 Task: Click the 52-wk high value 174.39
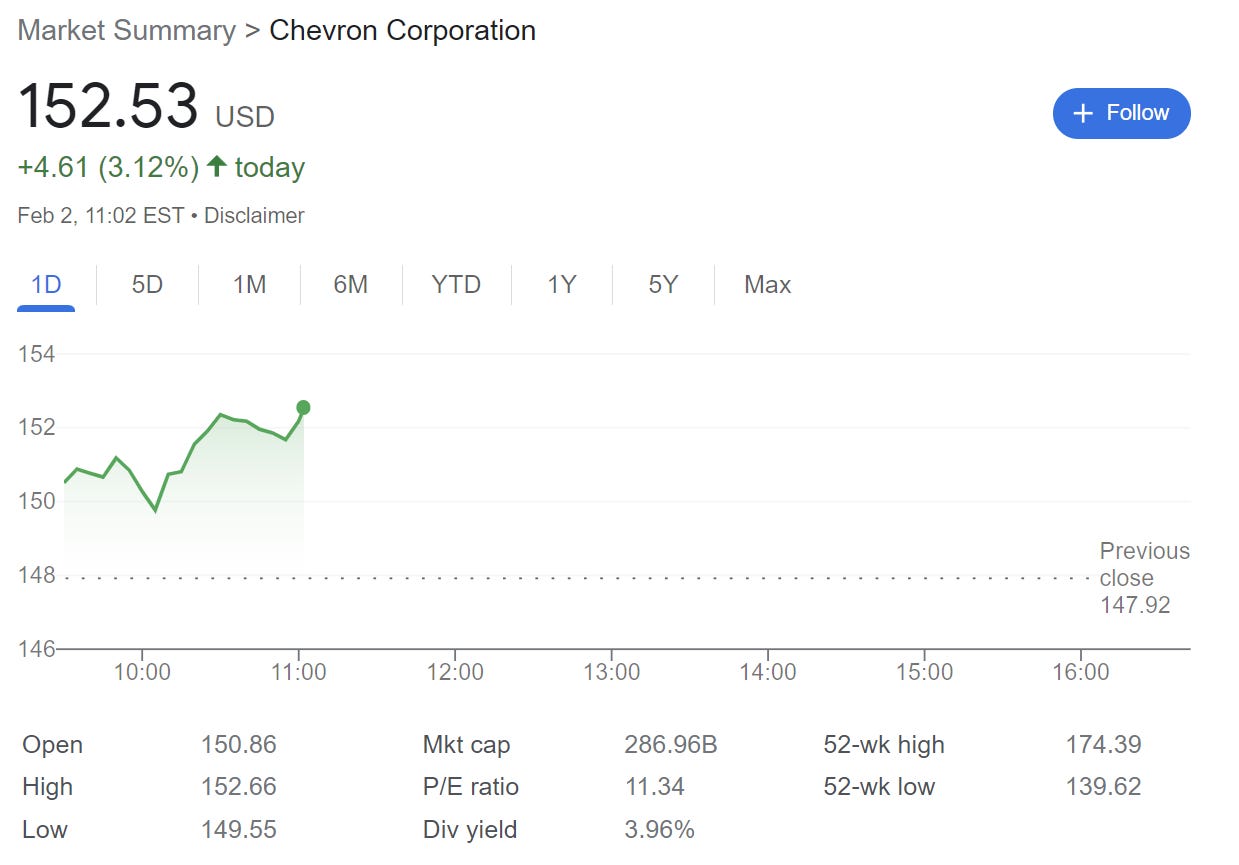click(x=1103, y=745)
